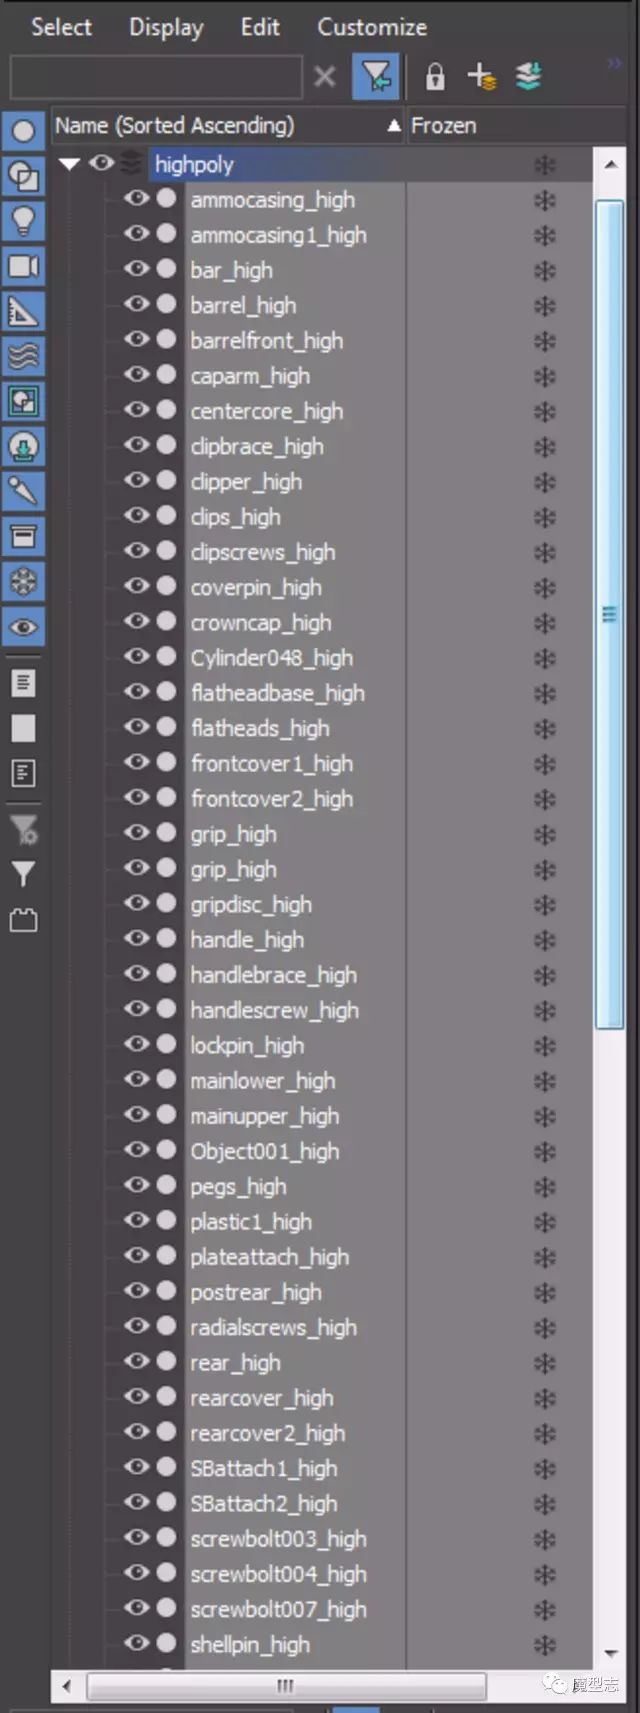Select screwbolt004_high in the list
This screenshot has width=640, height=1713.
(x=279, y=1574)
